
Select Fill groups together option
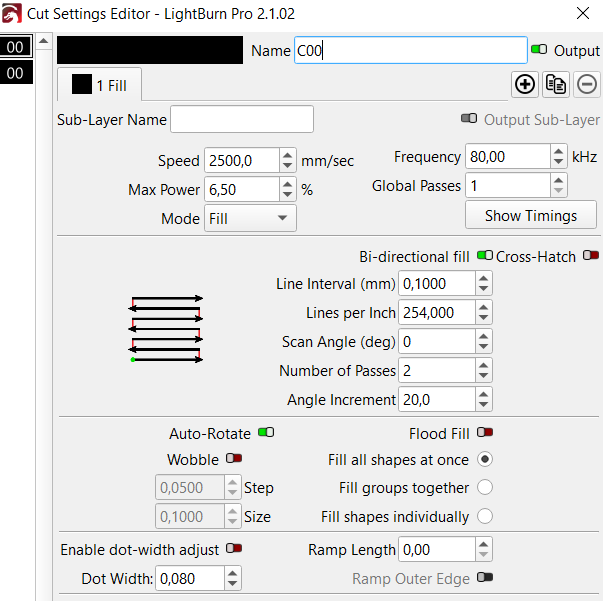[485, 488]
